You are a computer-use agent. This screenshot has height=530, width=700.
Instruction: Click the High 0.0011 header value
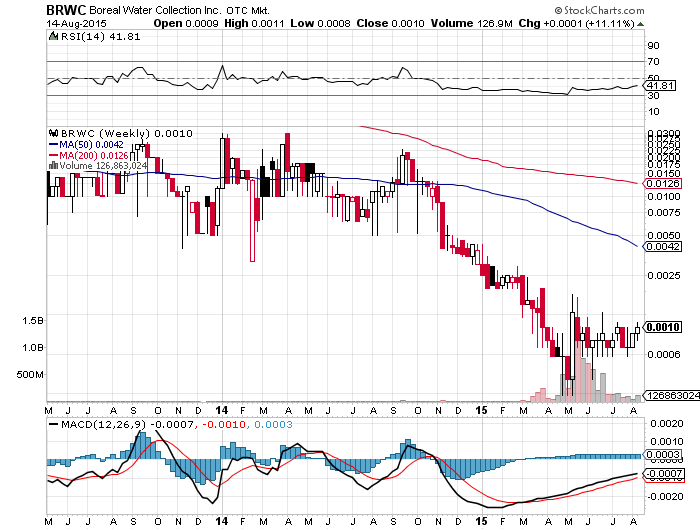pos(254,23)
